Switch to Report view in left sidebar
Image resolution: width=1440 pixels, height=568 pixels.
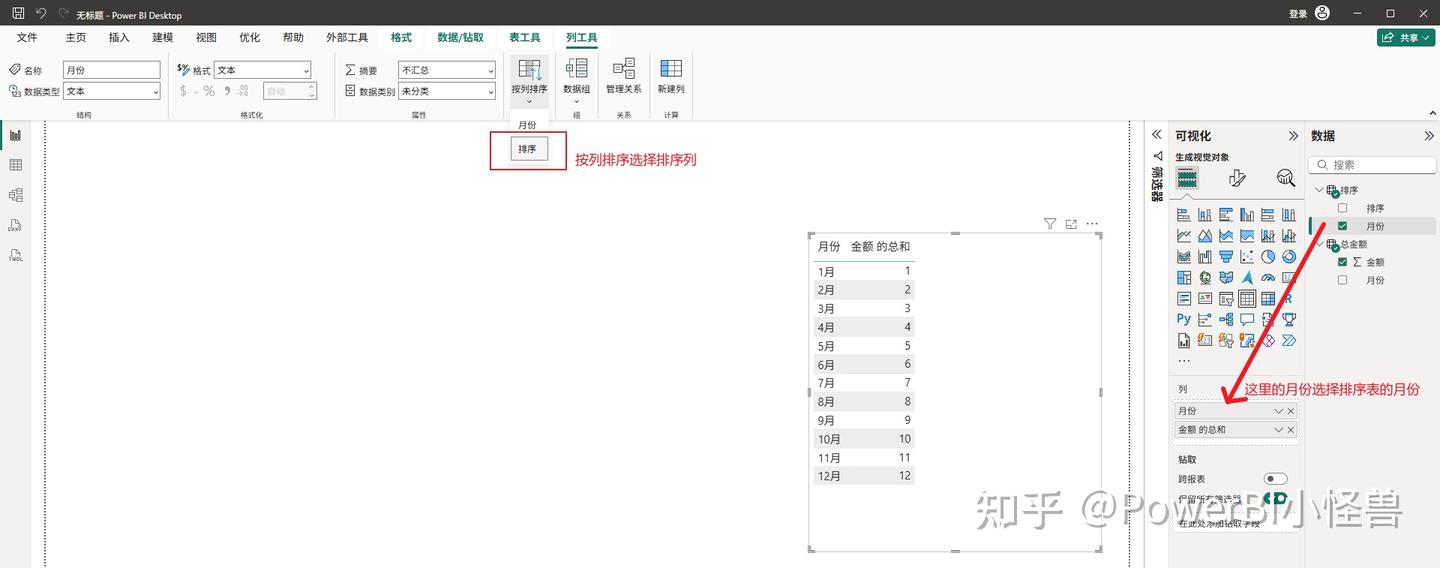point(15,135)
